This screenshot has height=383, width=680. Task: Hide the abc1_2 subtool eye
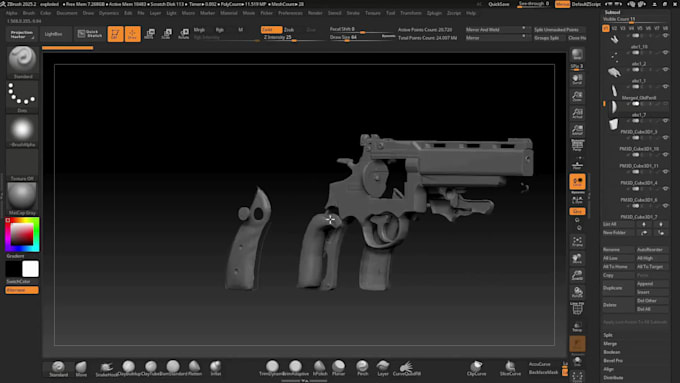point(666,69)
